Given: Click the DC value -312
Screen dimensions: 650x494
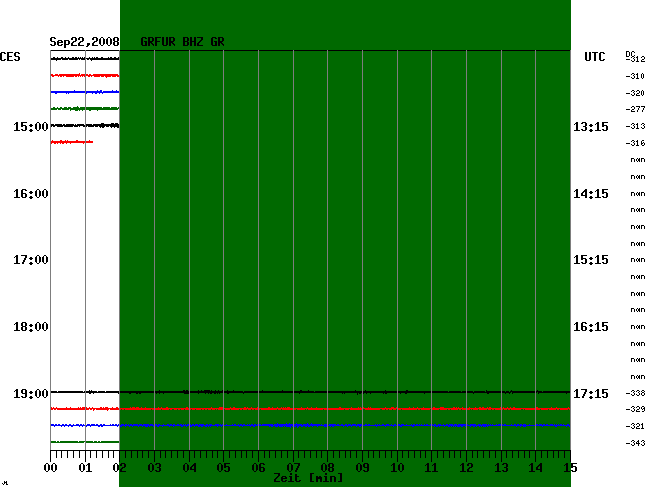Looking at the screenshot, I should click(x=635, y=59).
